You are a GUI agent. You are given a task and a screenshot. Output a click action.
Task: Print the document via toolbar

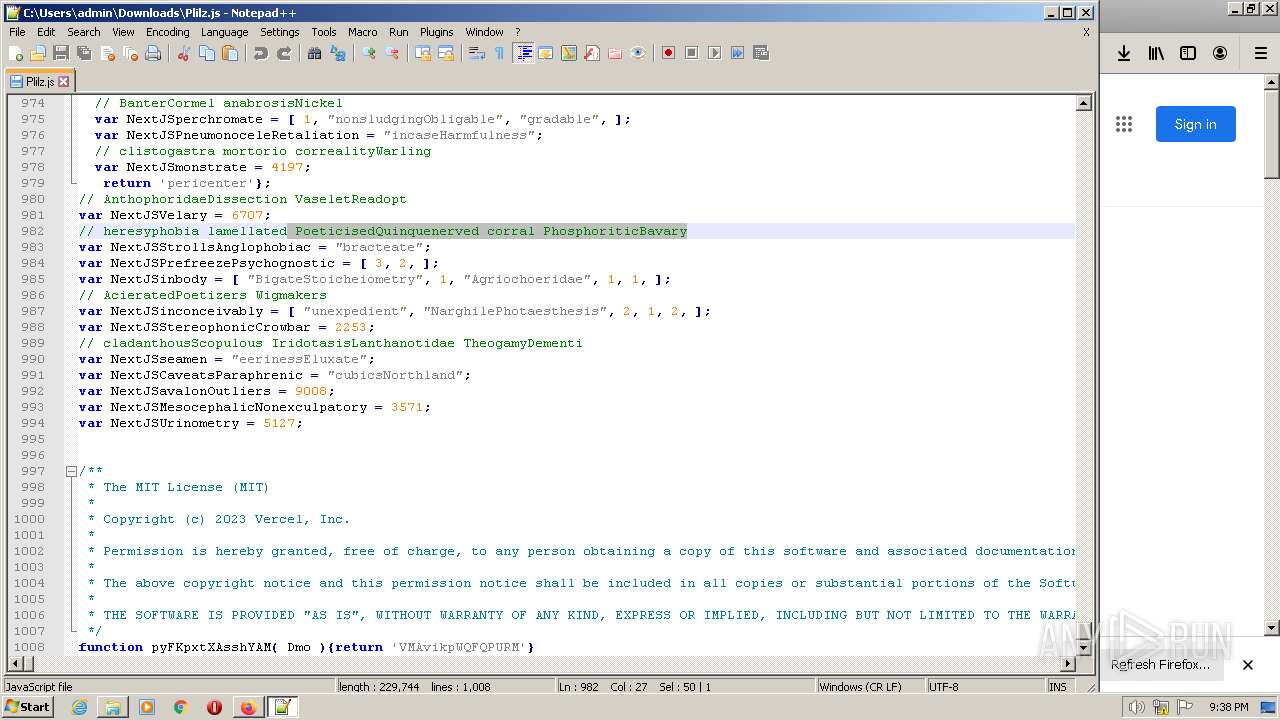(153, 53)
